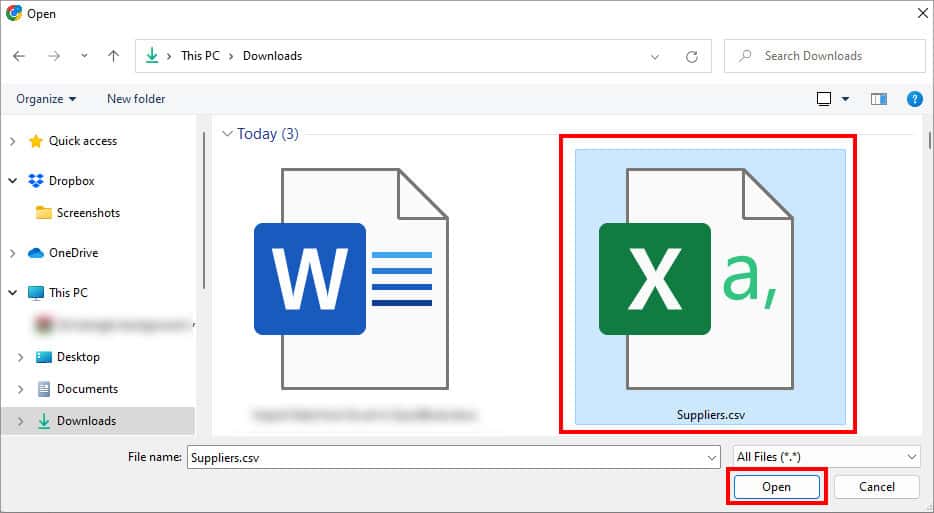Click the Open button

pyautogui.click(x=776, y=487)
